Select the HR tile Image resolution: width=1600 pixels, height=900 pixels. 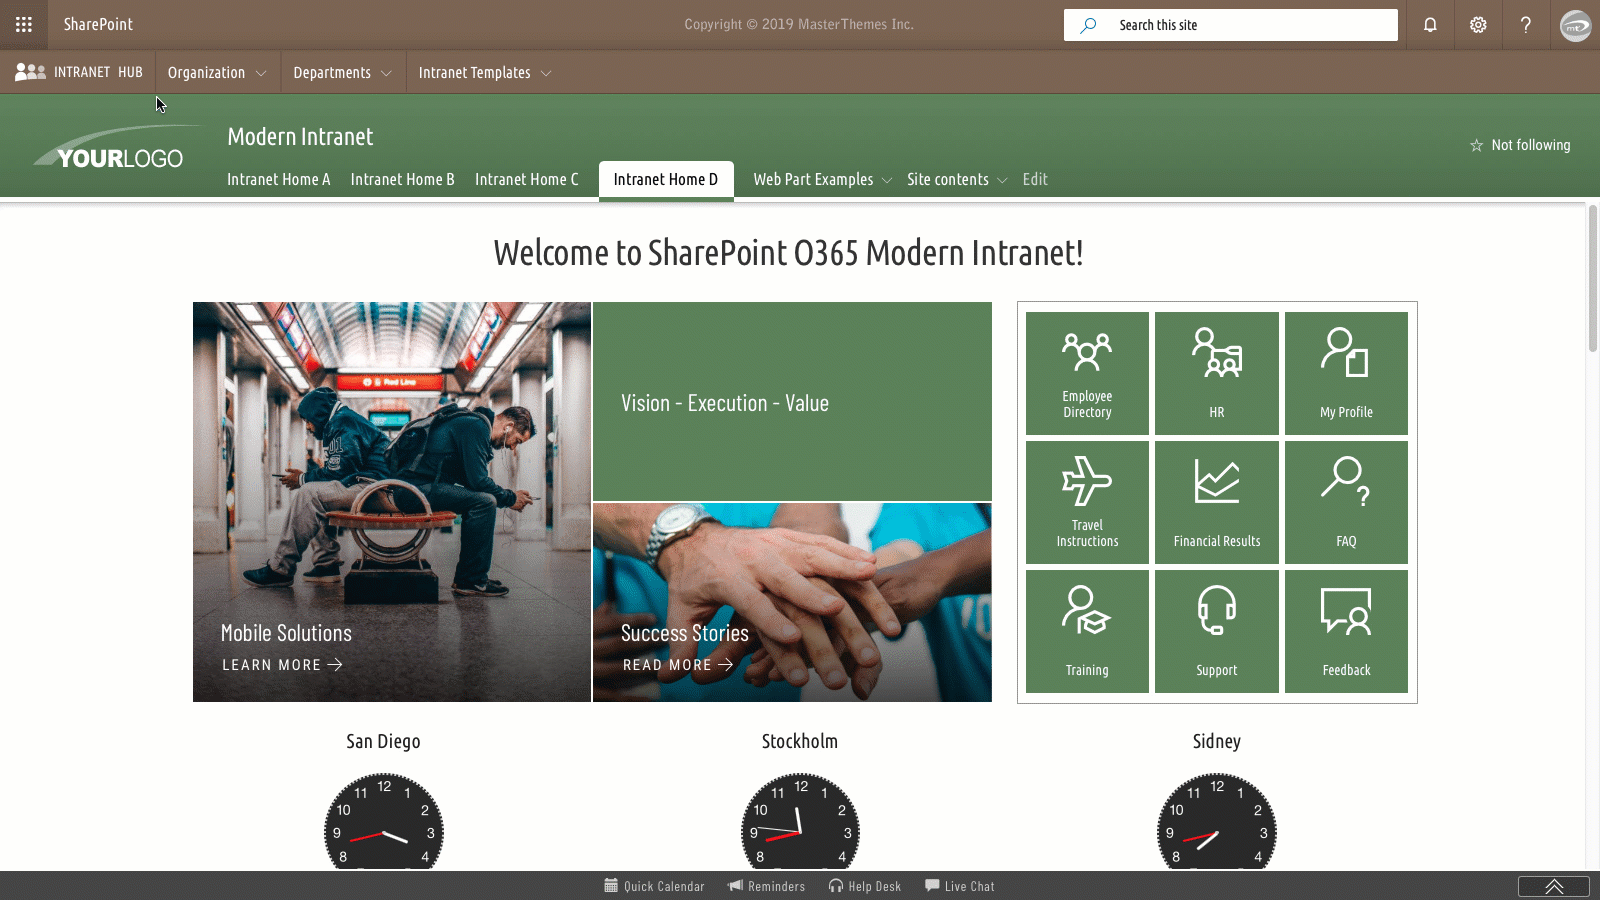click(1216, 372)
